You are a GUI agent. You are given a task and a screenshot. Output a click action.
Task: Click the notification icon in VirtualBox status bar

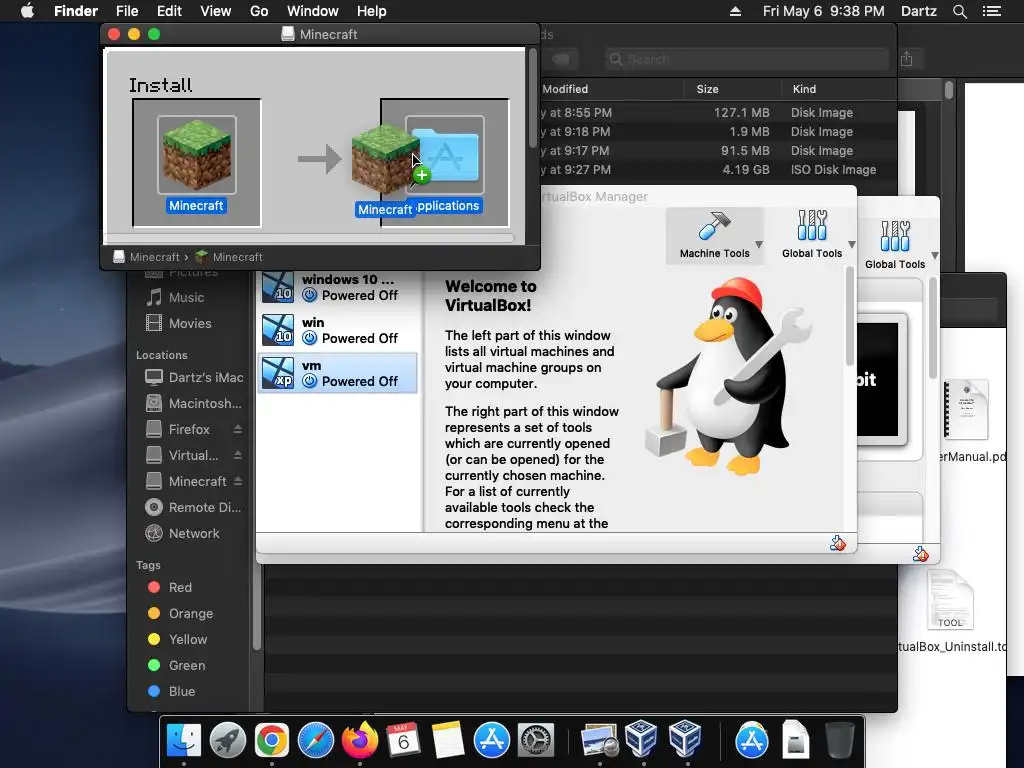click(x=838, y=543)
